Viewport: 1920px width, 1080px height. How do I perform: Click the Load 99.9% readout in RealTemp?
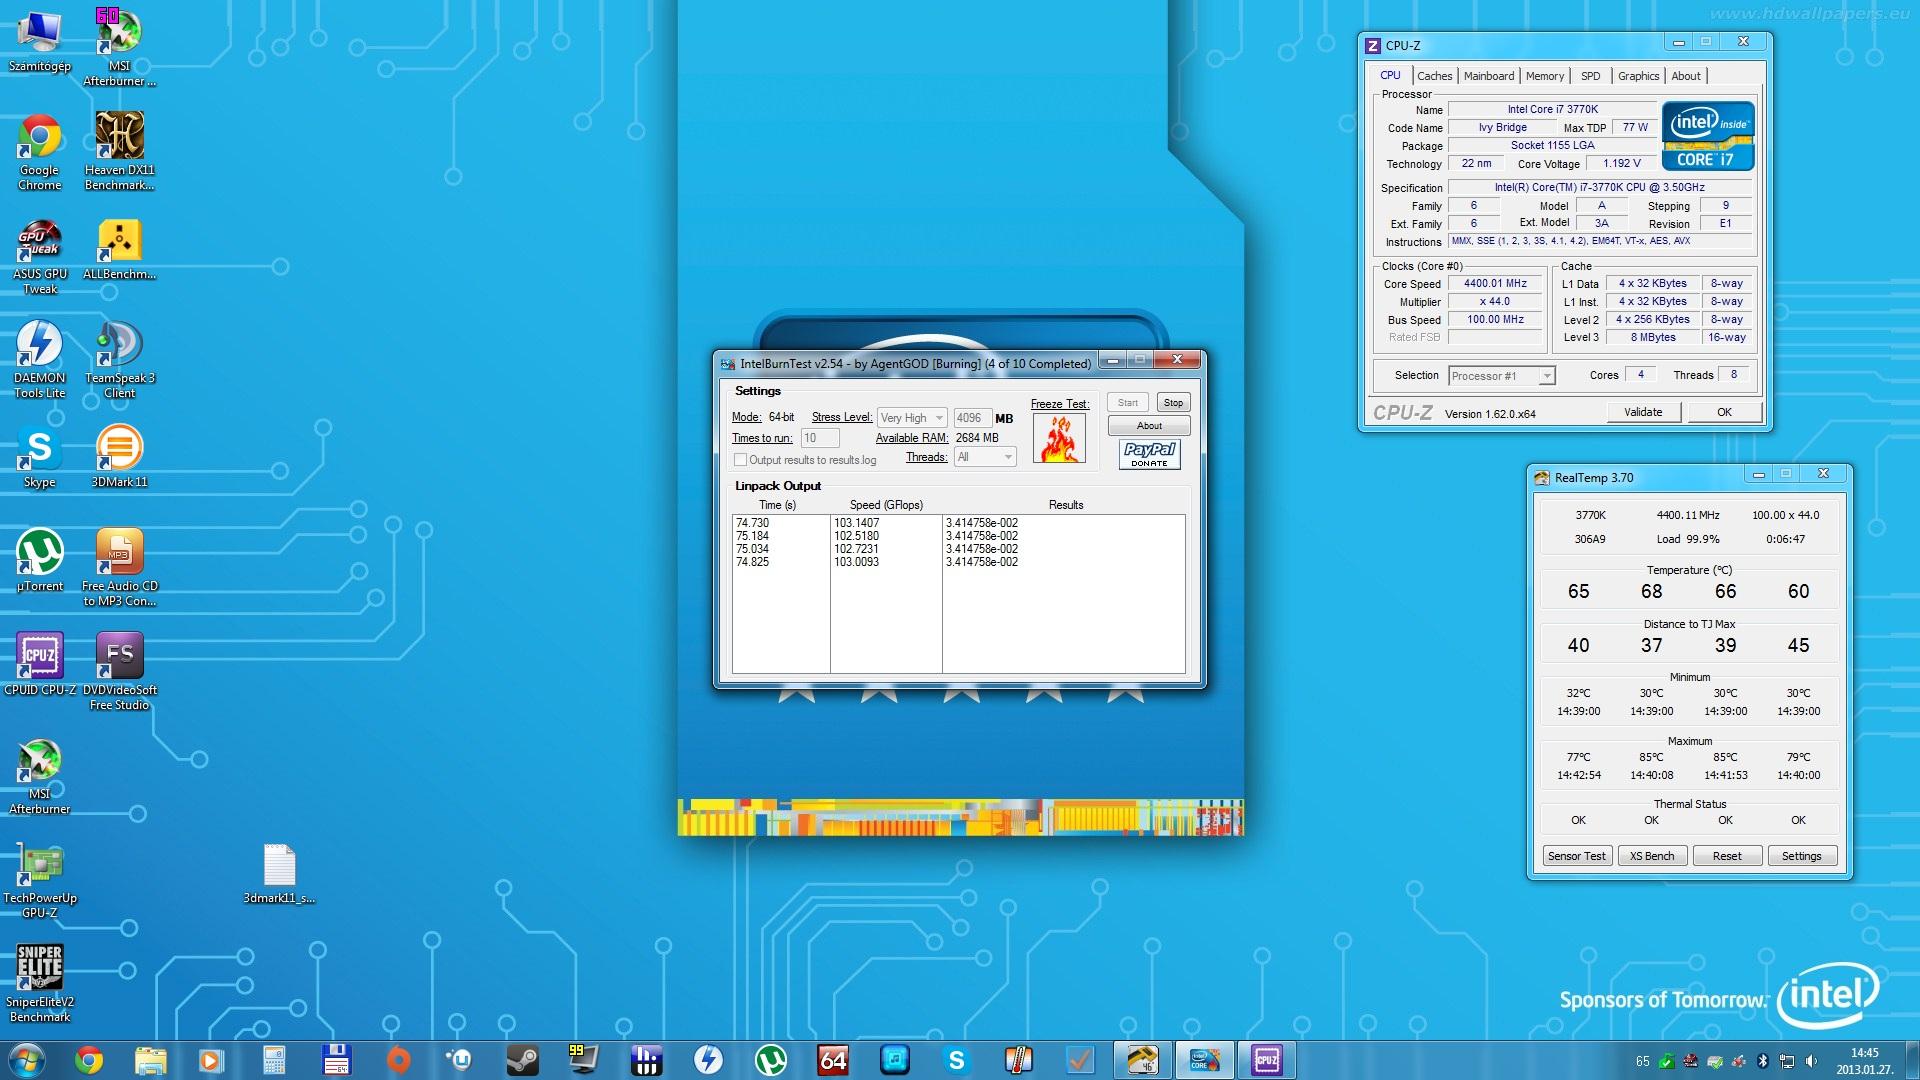1688,539
